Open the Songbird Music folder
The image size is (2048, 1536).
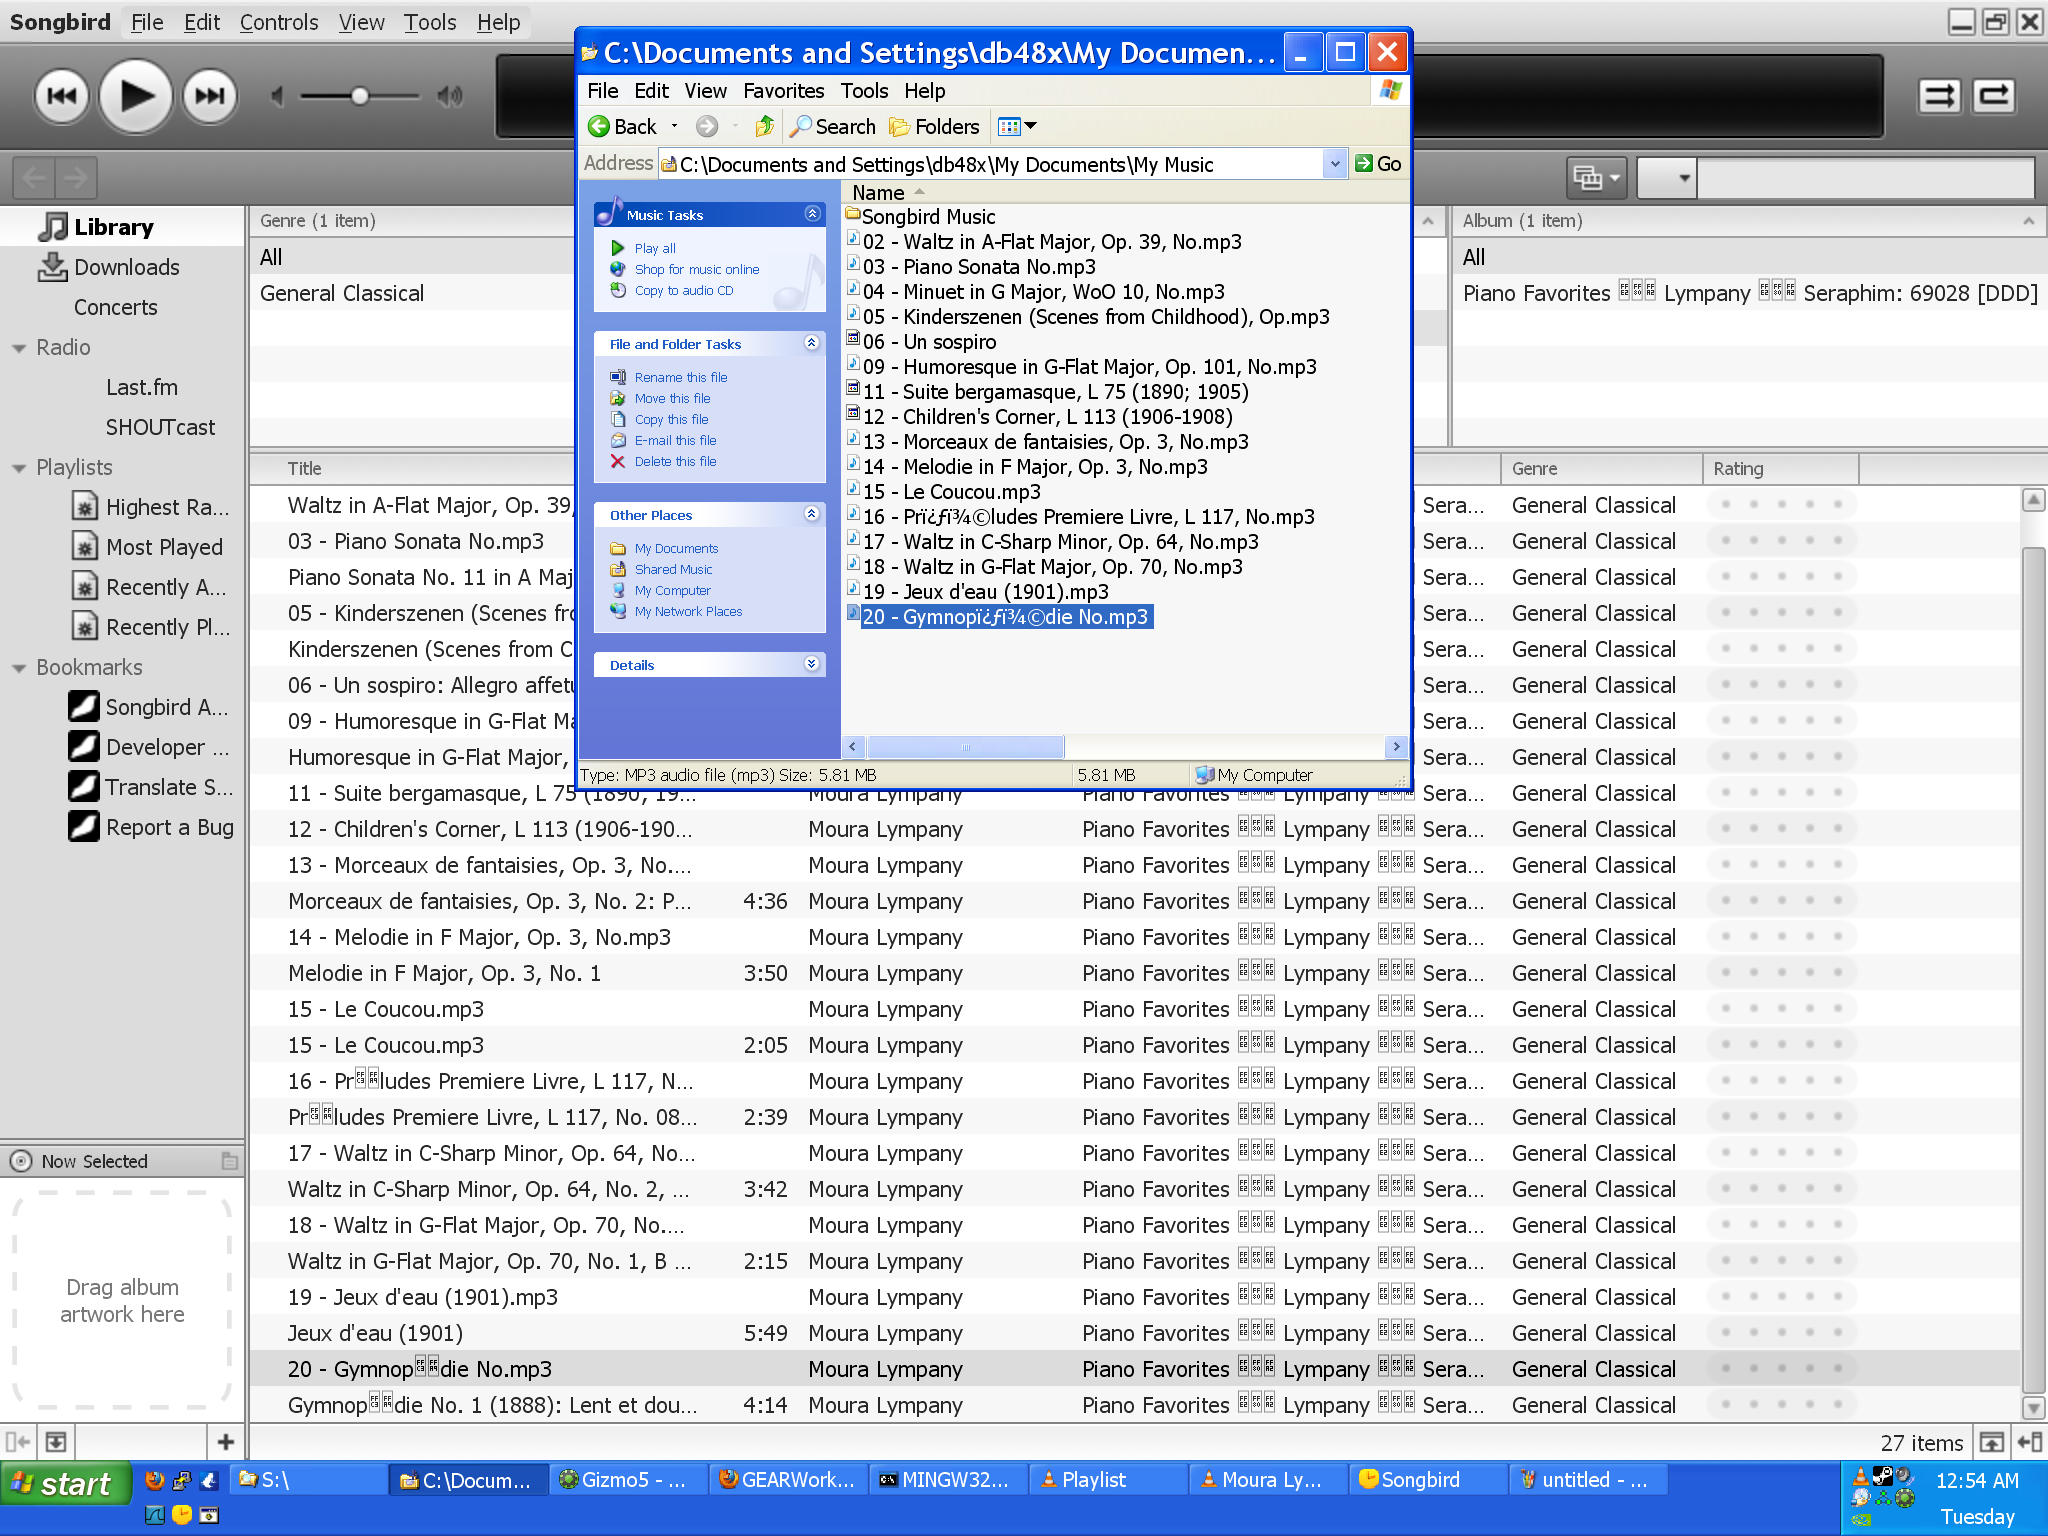click(x=921, y=217)
